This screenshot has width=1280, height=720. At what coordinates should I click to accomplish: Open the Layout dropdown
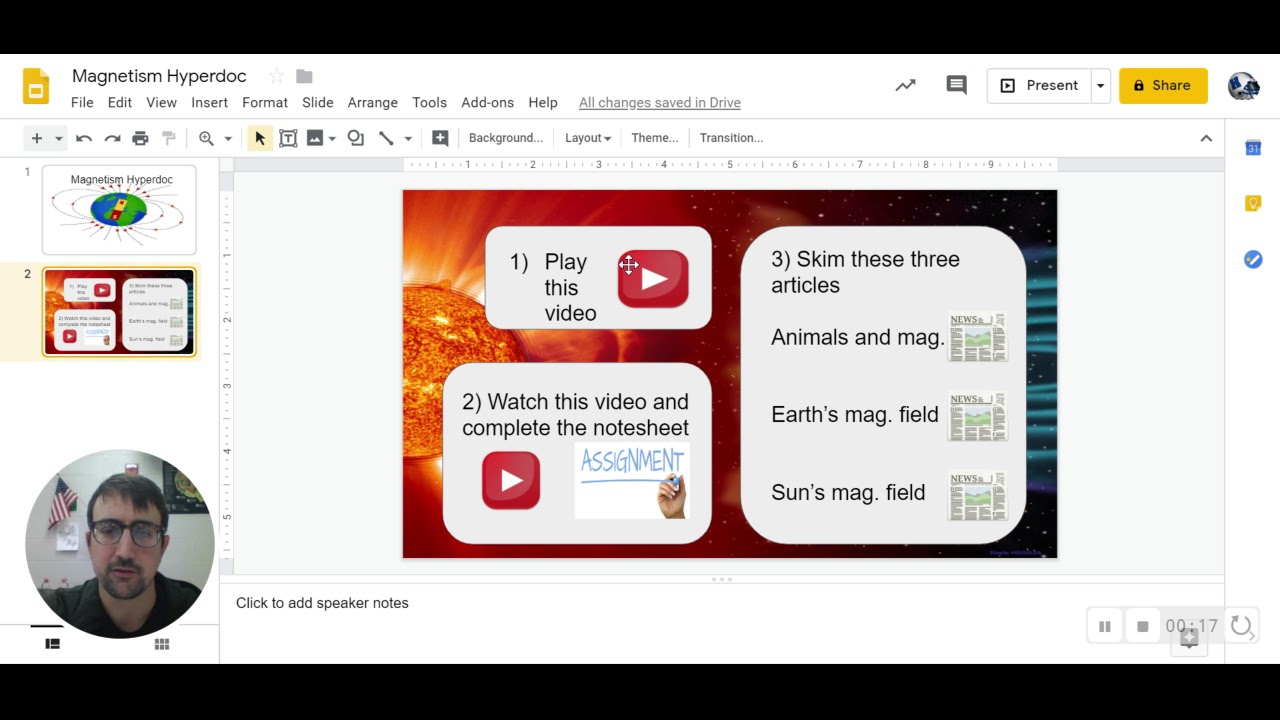point(588,138)
